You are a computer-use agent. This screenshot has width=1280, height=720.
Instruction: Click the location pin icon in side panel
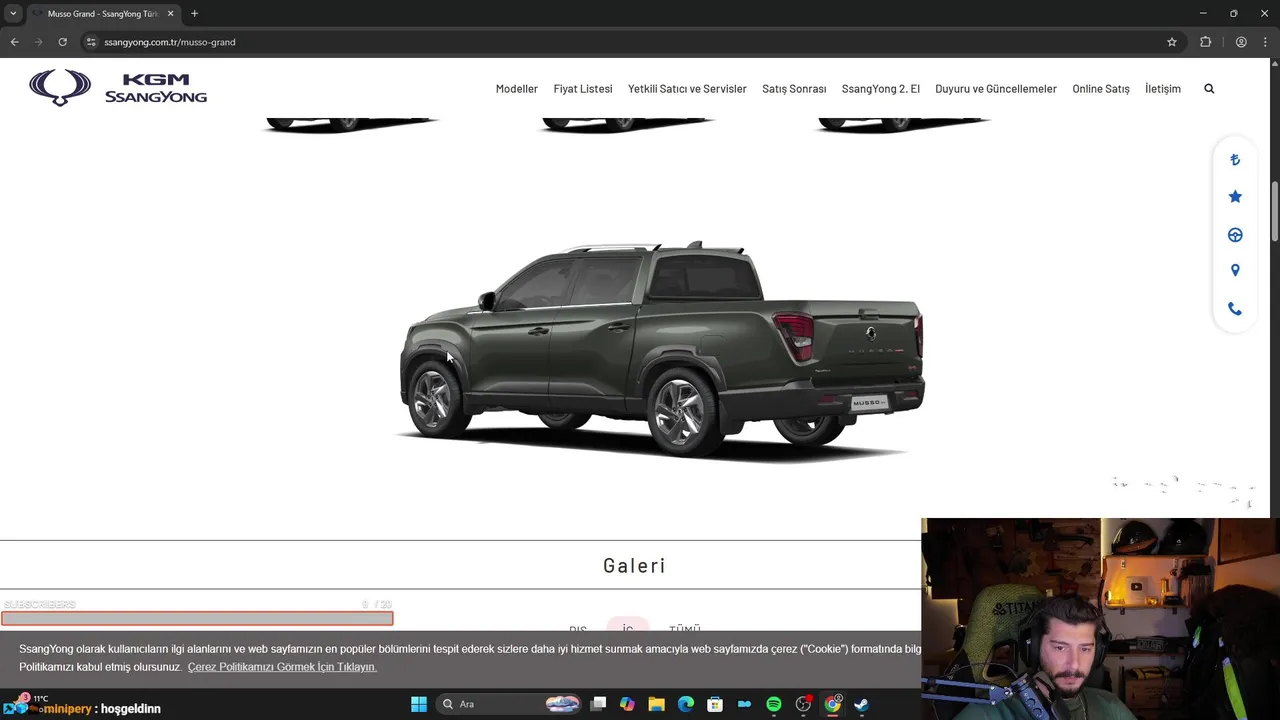(x=1235, y=271)
